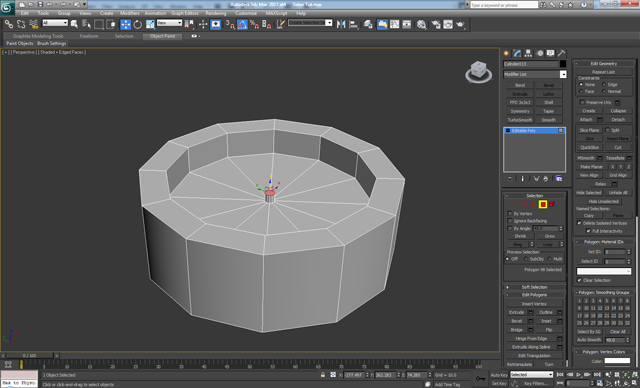Click the Mirror tool icon
This screenshot has height=388, width=640.
[x=341, y=24]
